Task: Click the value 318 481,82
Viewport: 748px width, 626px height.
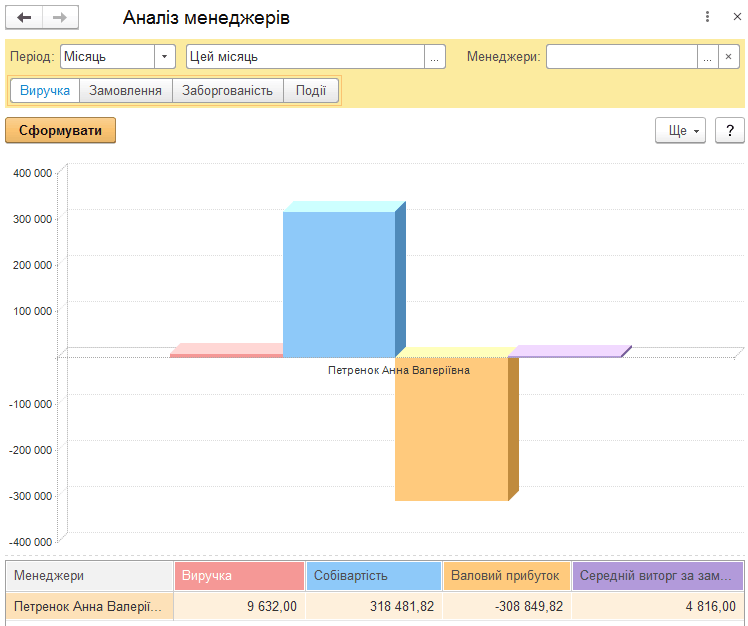Action: pyautogui.click(x=402, y=606)
